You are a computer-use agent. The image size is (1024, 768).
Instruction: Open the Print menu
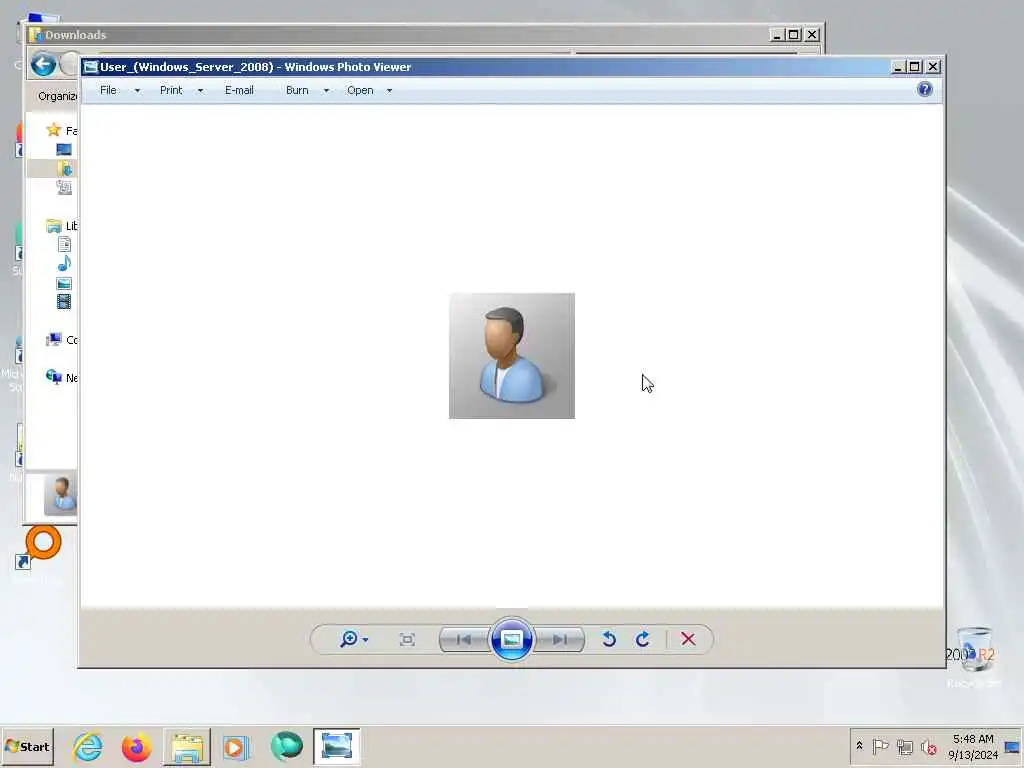171,90
